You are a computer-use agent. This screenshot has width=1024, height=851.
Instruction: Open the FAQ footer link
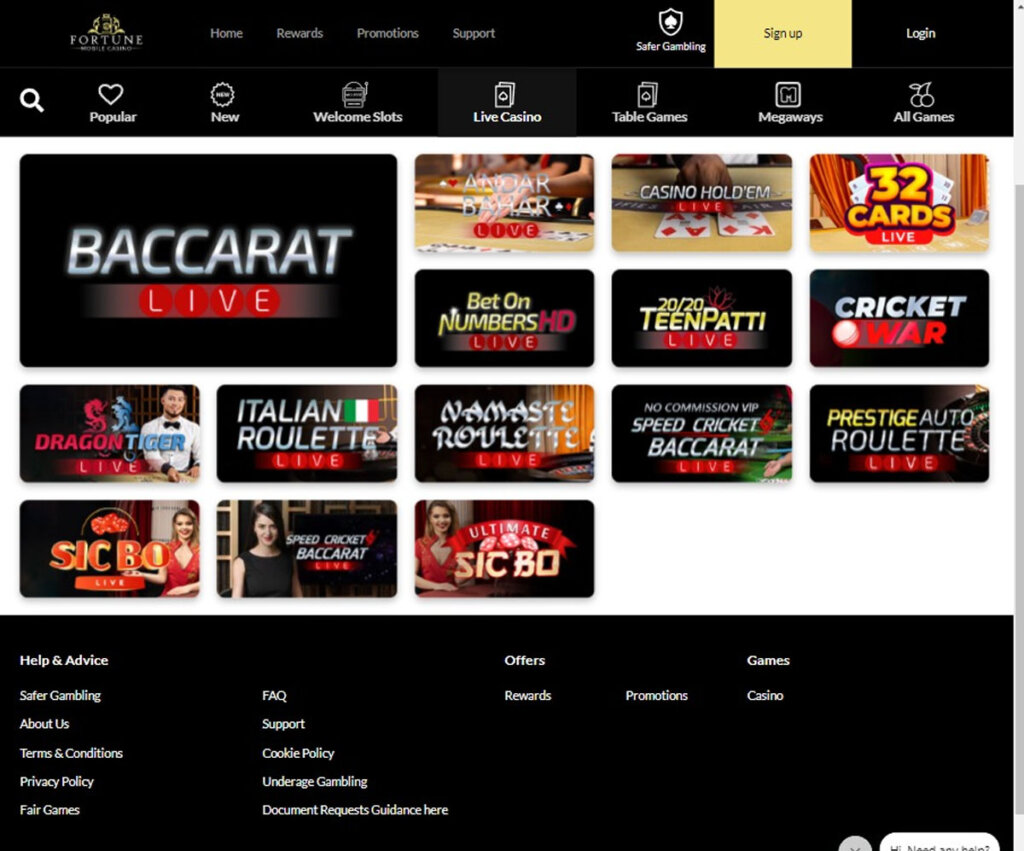[274, 696]
